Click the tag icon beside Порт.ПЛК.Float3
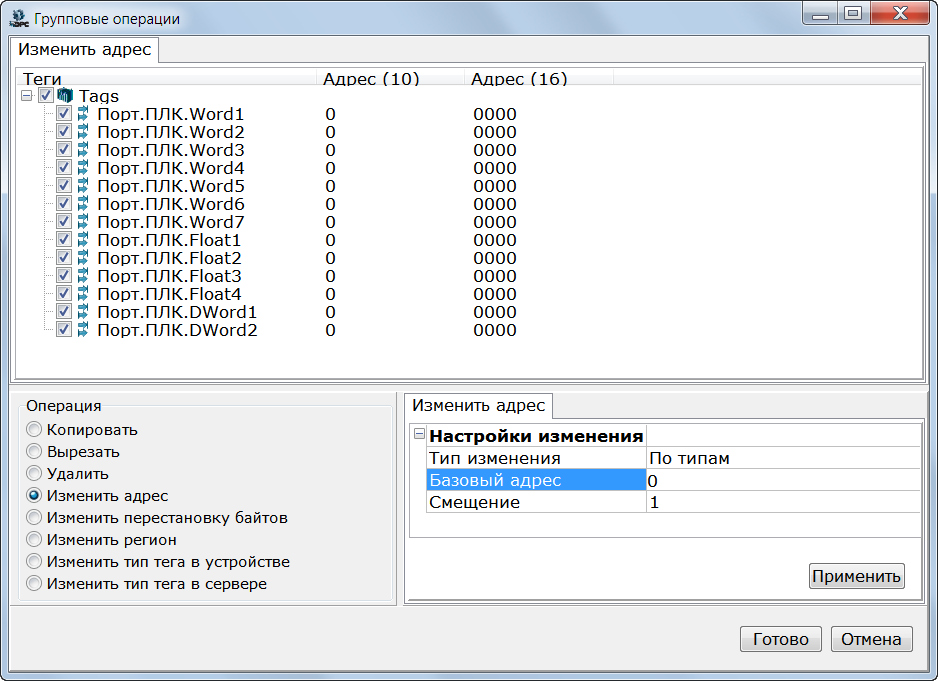The image size is (938, 681). click(x=83, y=276)
